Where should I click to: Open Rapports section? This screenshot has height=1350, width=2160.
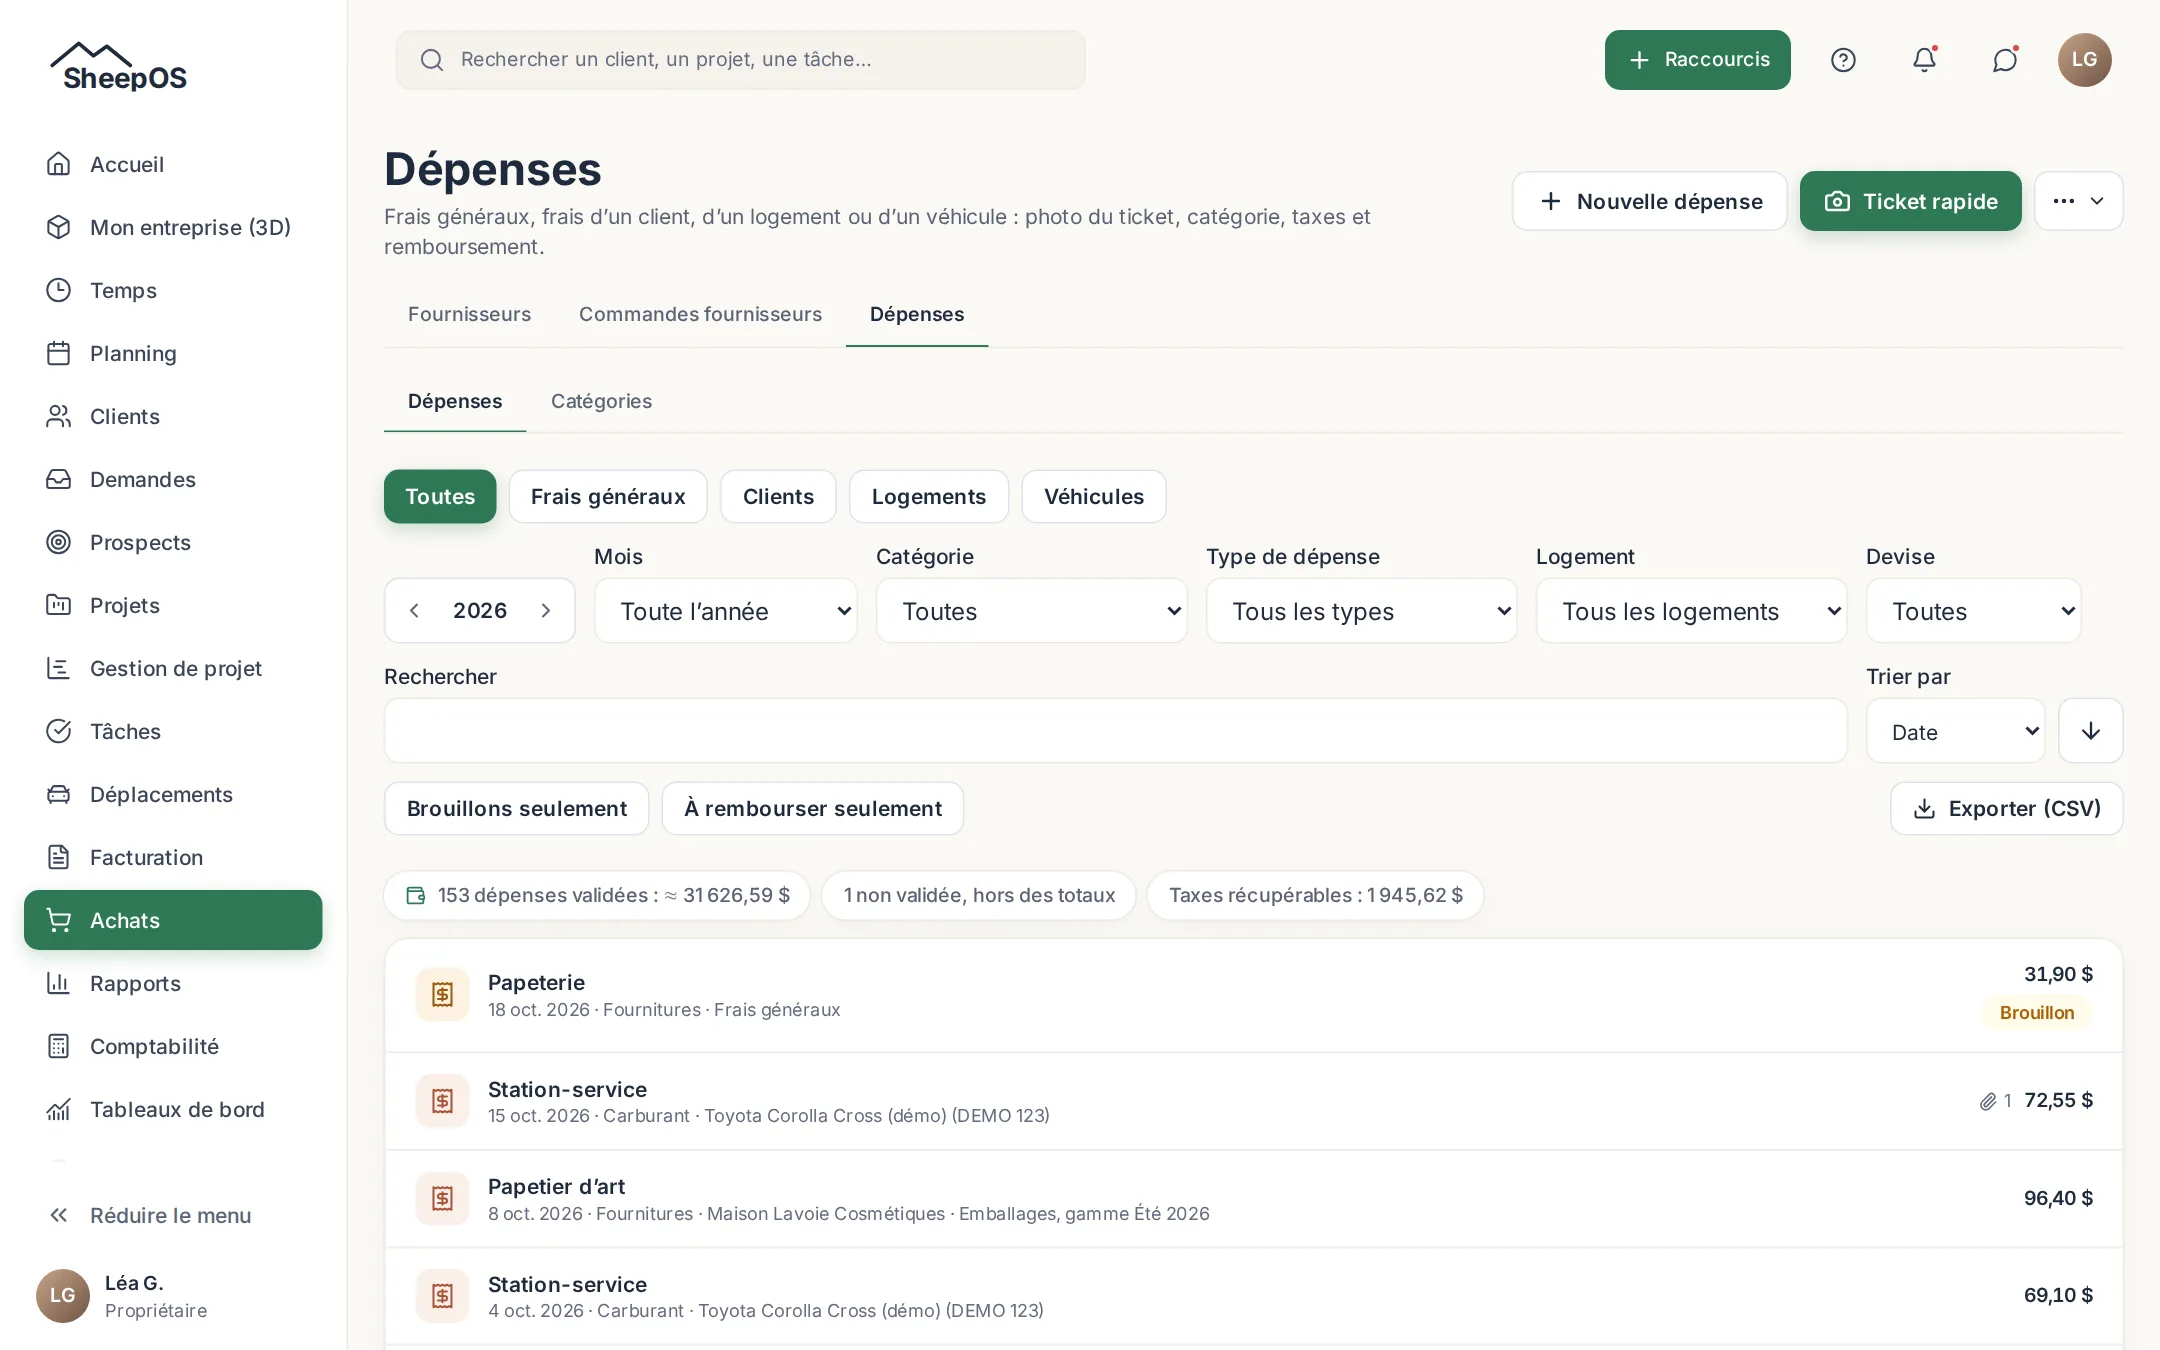(173, 983)
